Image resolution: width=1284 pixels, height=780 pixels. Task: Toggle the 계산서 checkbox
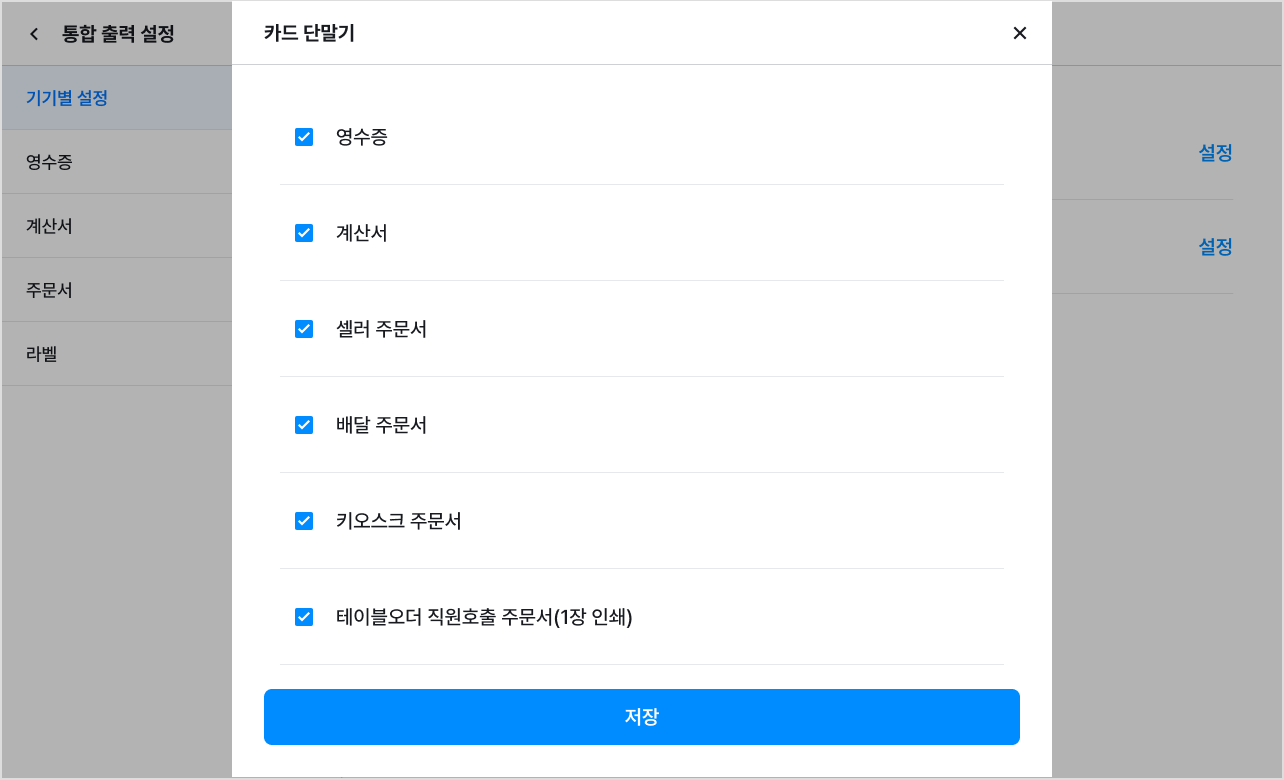point(304,233)
